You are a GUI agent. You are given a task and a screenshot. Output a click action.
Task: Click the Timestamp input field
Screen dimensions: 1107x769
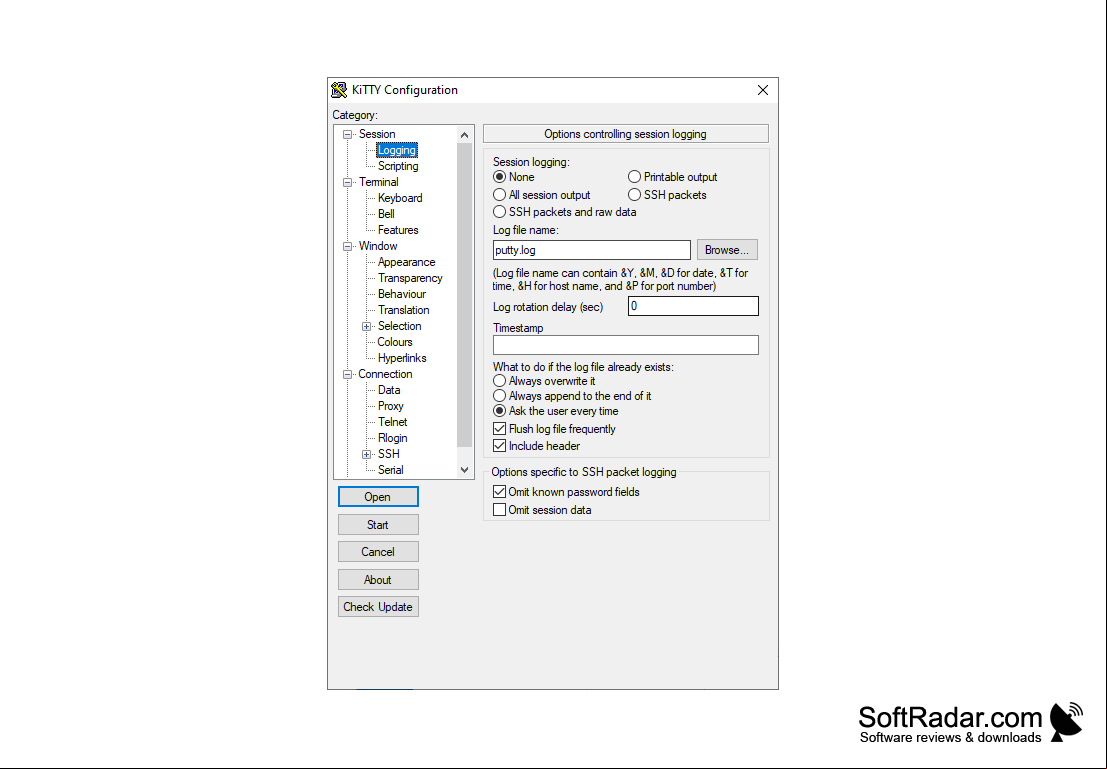pos(626,345)
